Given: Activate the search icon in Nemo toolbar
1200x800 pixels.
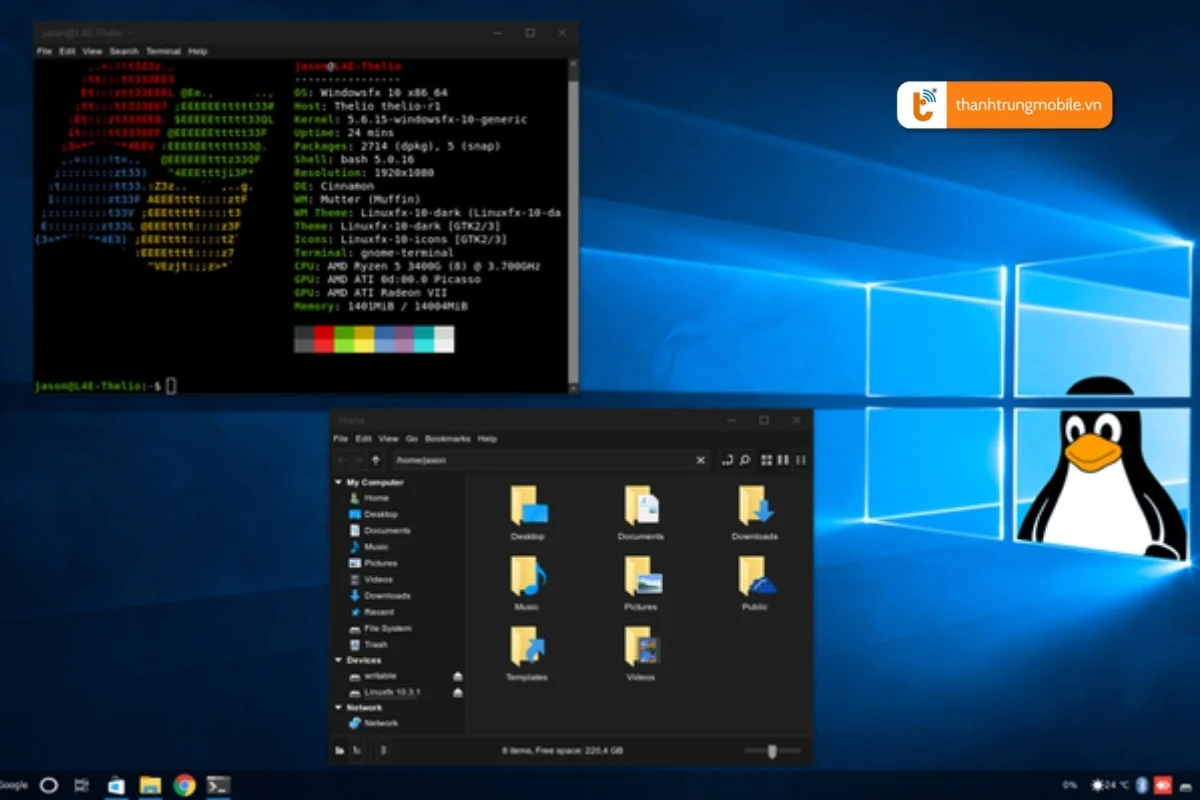Looking at the screenshot, I should pyautogui.click(x=745, y=460).
